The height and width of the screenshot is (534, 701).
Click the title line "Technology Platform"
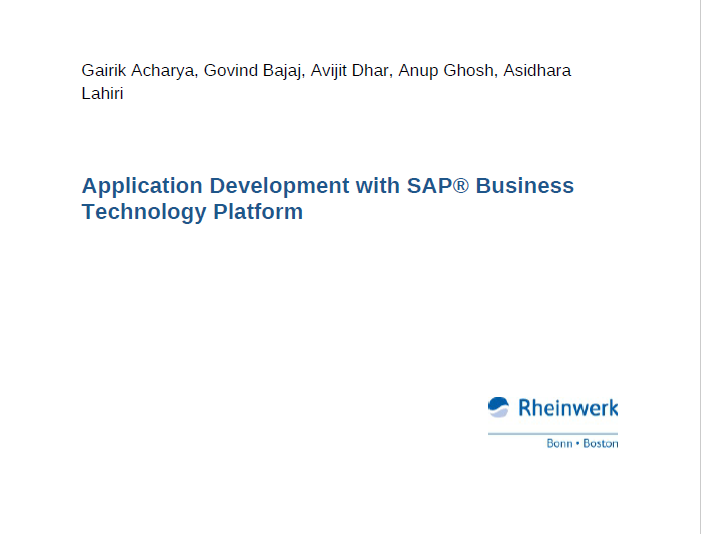[x=192, y=212]
